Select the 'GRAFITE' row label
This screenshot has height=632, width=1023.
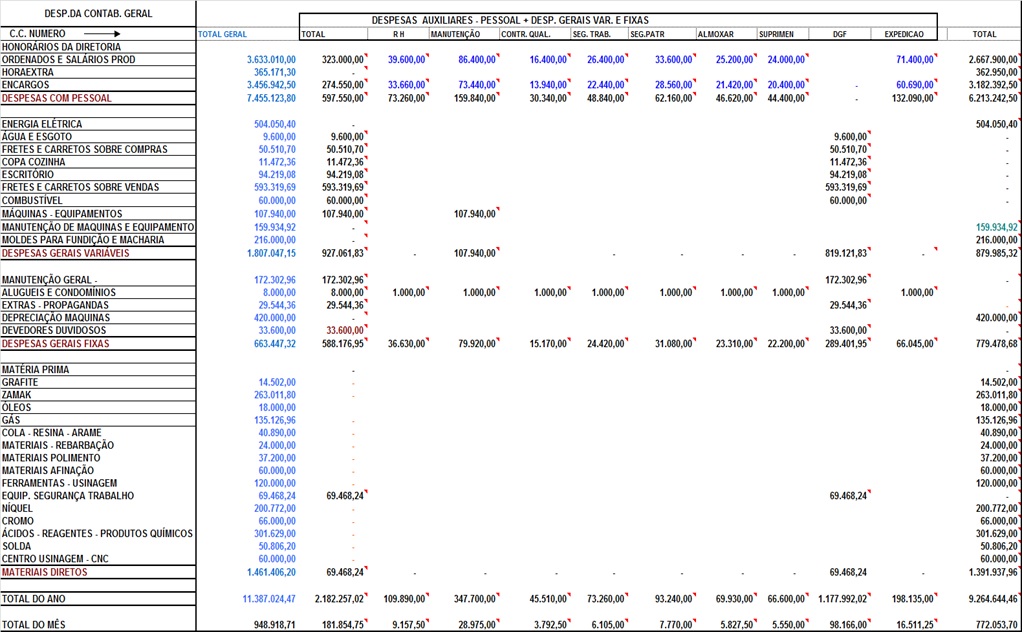[x=20, y=382]
